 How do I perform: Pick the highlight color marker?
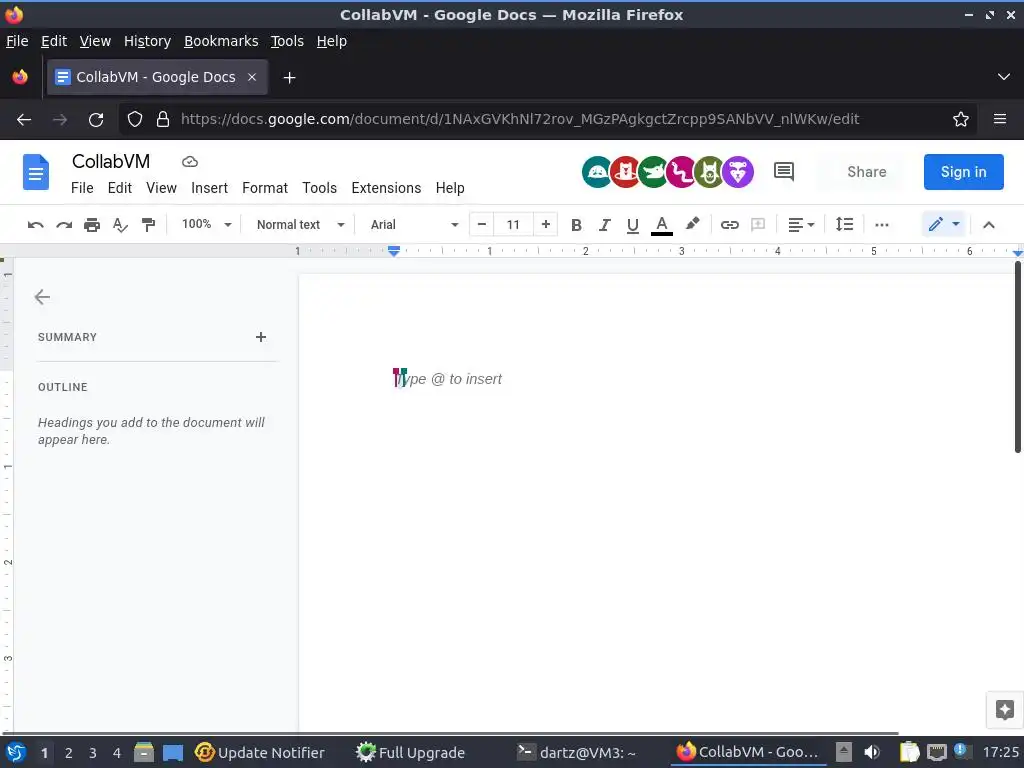coord(692,224)
